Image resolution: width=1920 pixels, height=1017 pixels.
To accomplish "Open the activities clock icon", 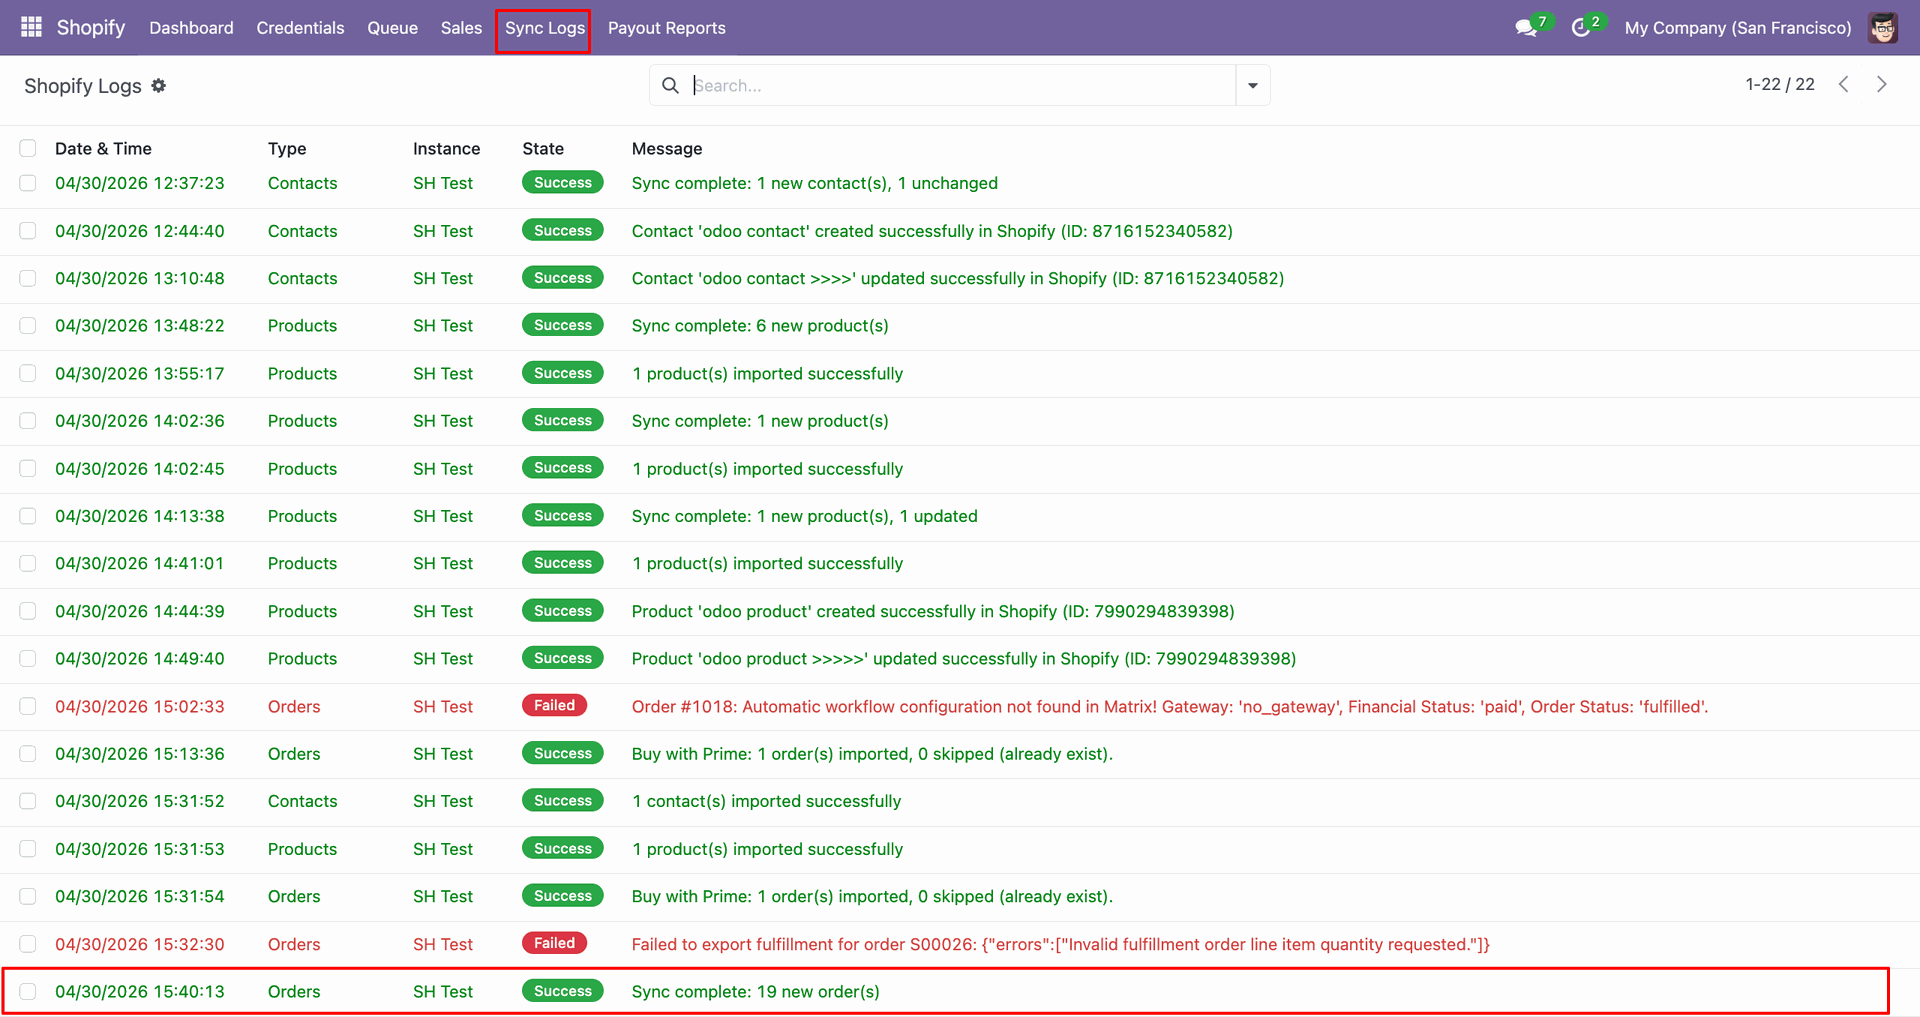I will point(1580,28).
